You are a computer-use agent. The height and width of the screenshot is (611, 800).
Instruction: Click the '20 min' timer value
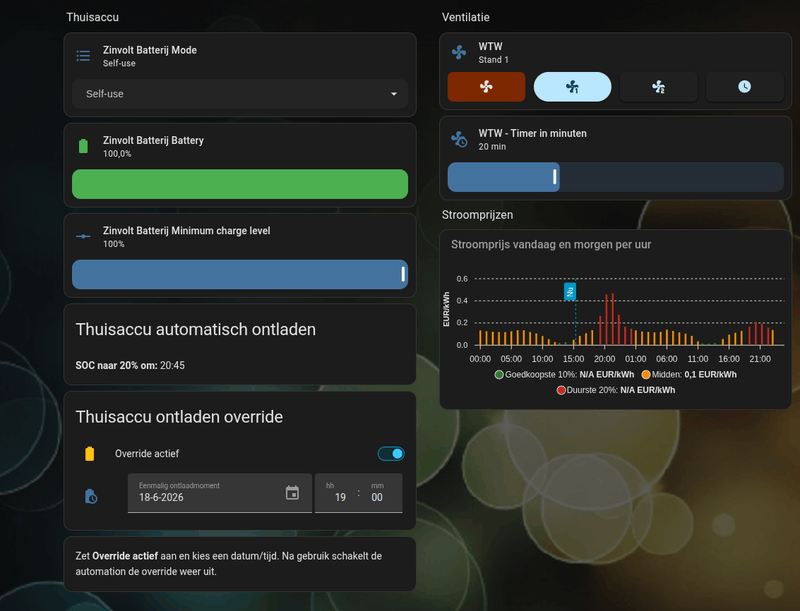(492, 146)
